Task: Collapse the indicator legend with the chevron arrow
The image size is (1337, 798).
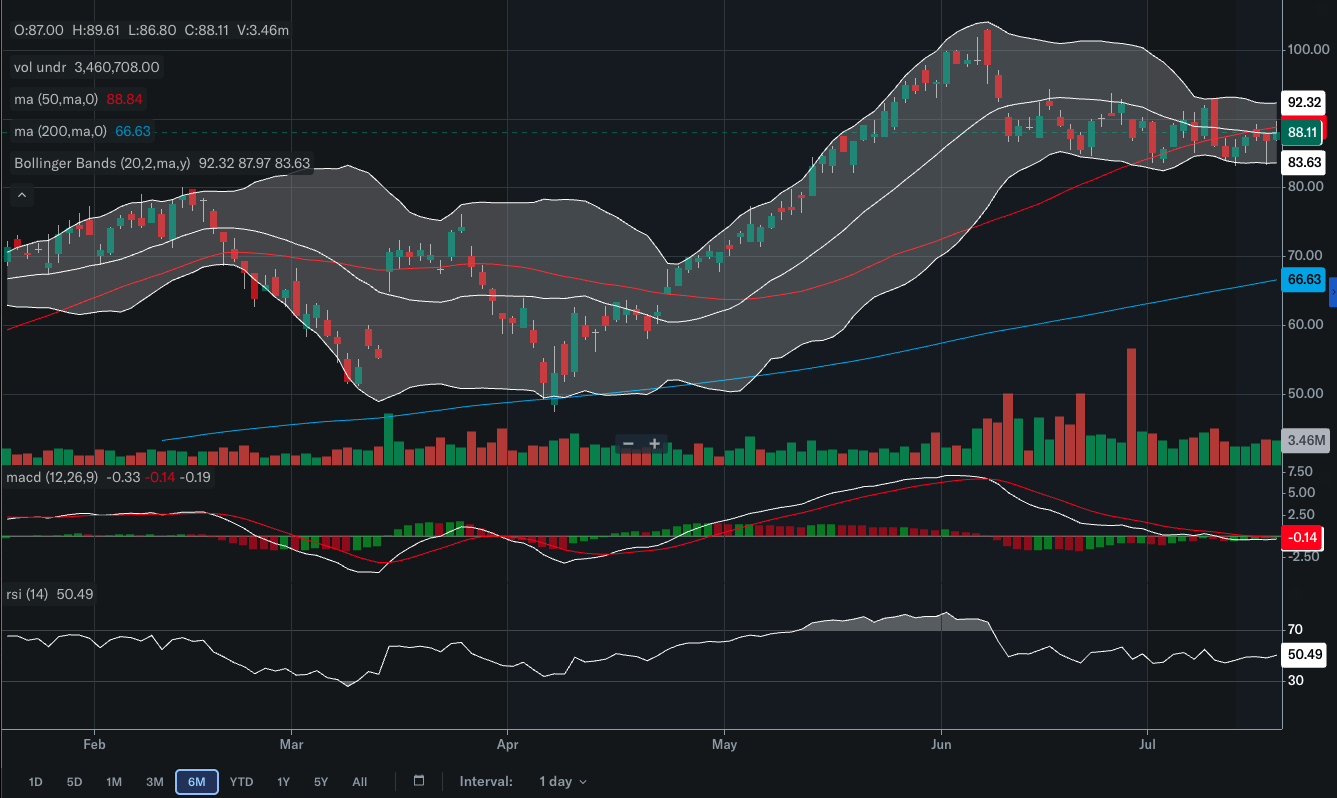Action: coord(21,194)
